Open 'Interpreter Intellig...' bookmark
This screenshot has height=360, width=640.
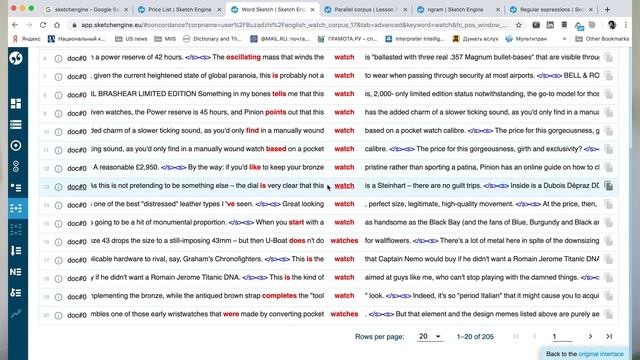point(415,39)
